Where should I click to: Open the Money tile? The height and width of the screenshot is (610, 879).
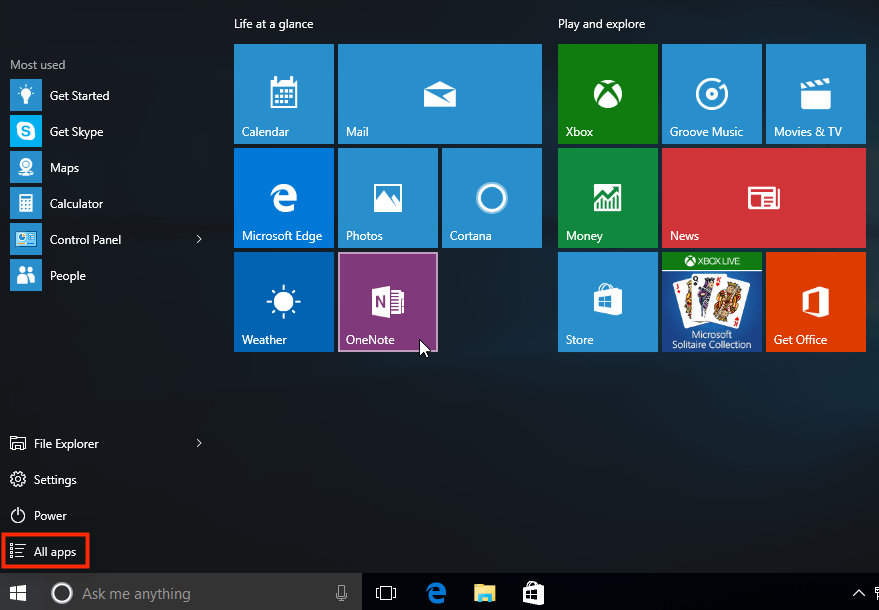coord(607,197)
